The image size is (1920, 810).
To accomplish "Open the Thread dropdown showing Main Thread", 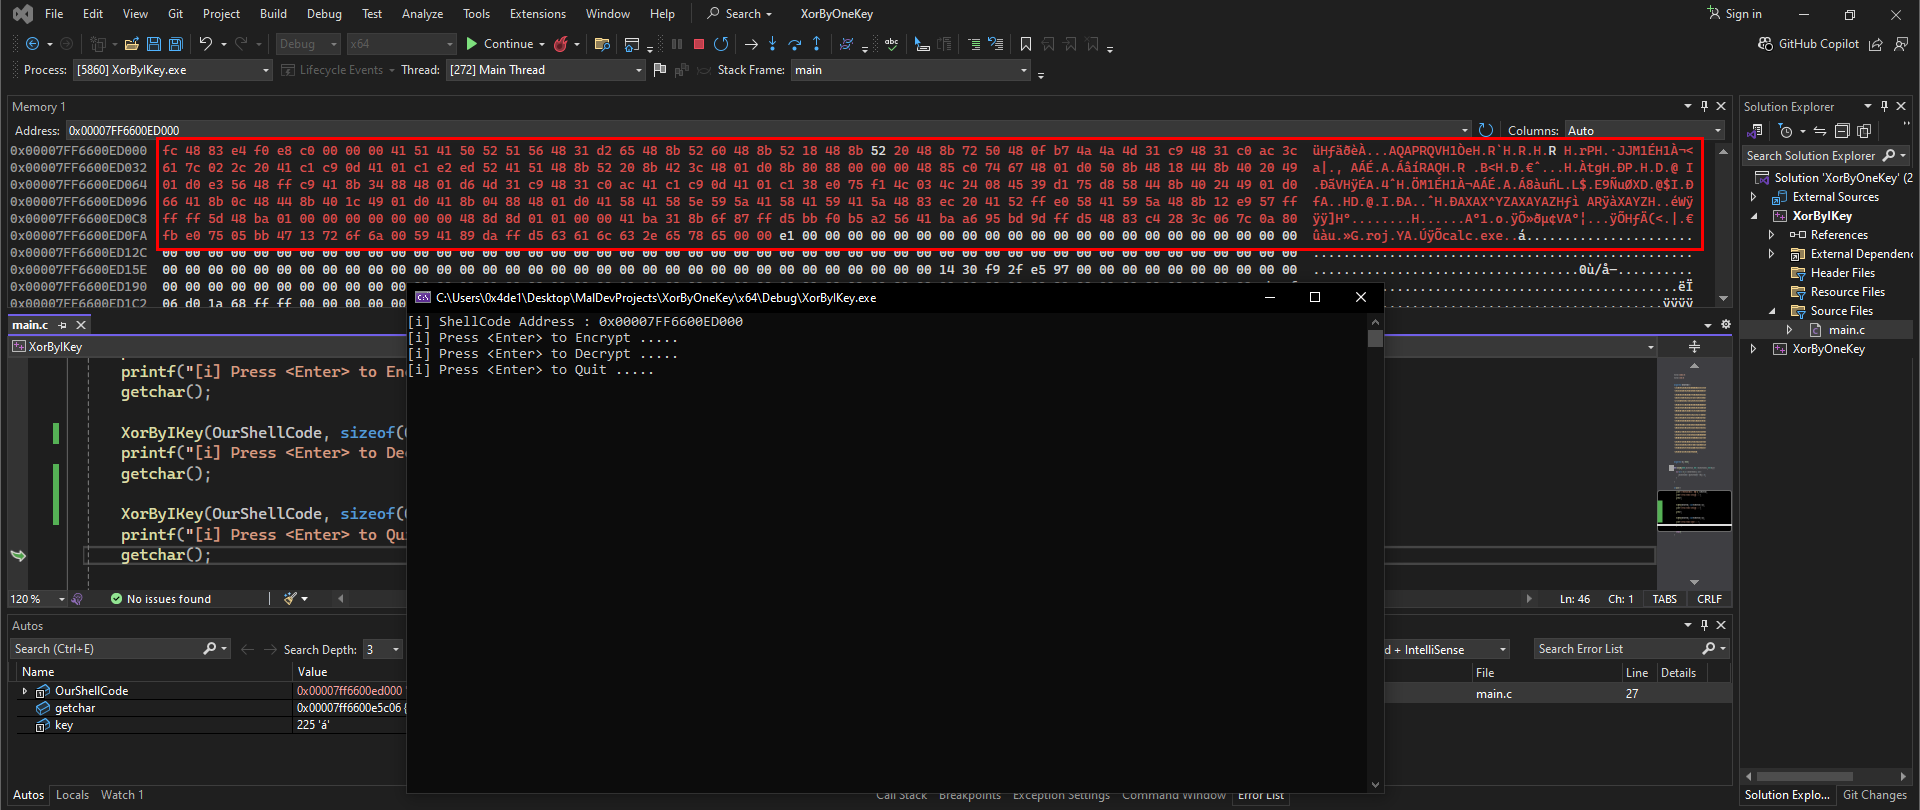I will pos(545,70).
